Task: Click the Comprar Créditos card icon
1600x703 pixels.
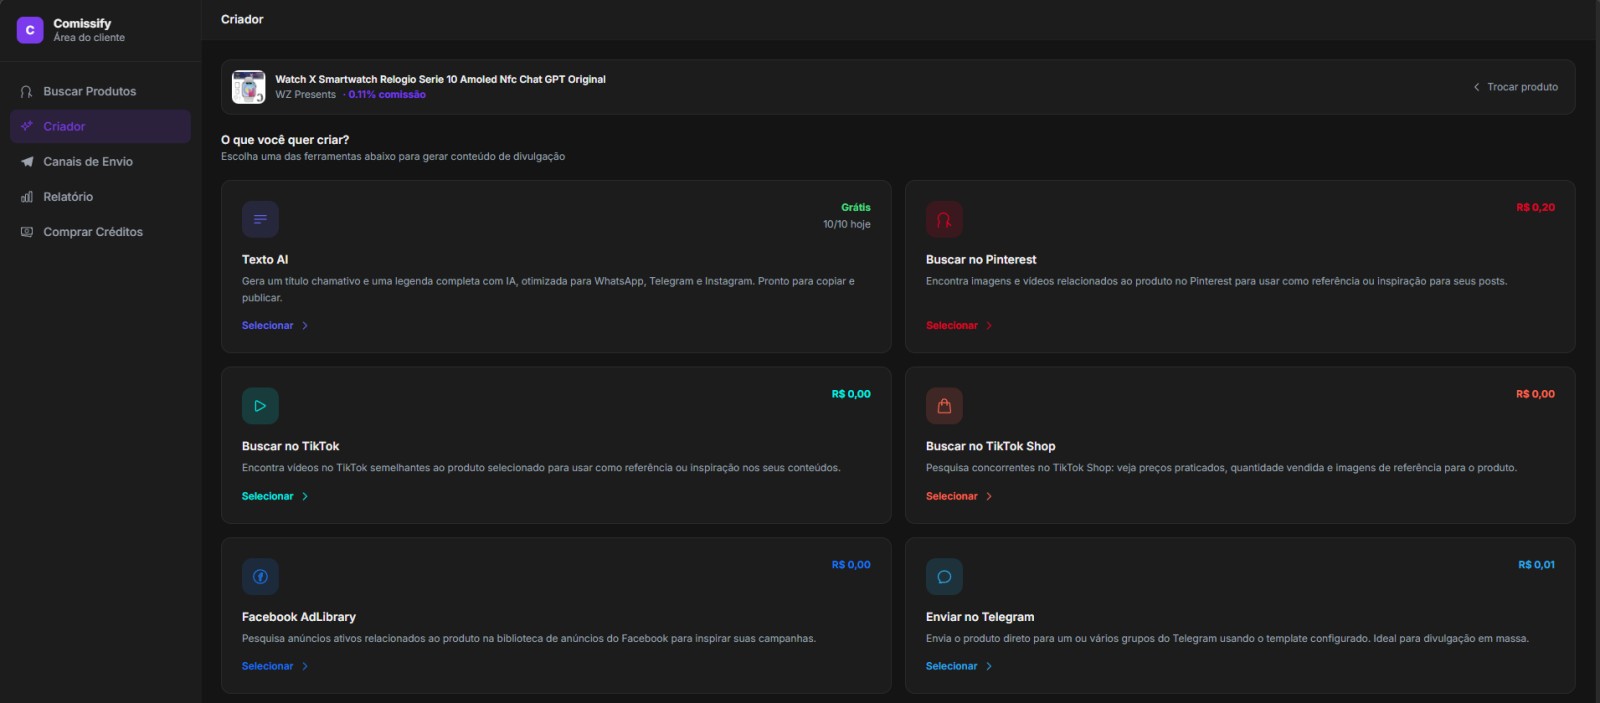Action: 27,232
